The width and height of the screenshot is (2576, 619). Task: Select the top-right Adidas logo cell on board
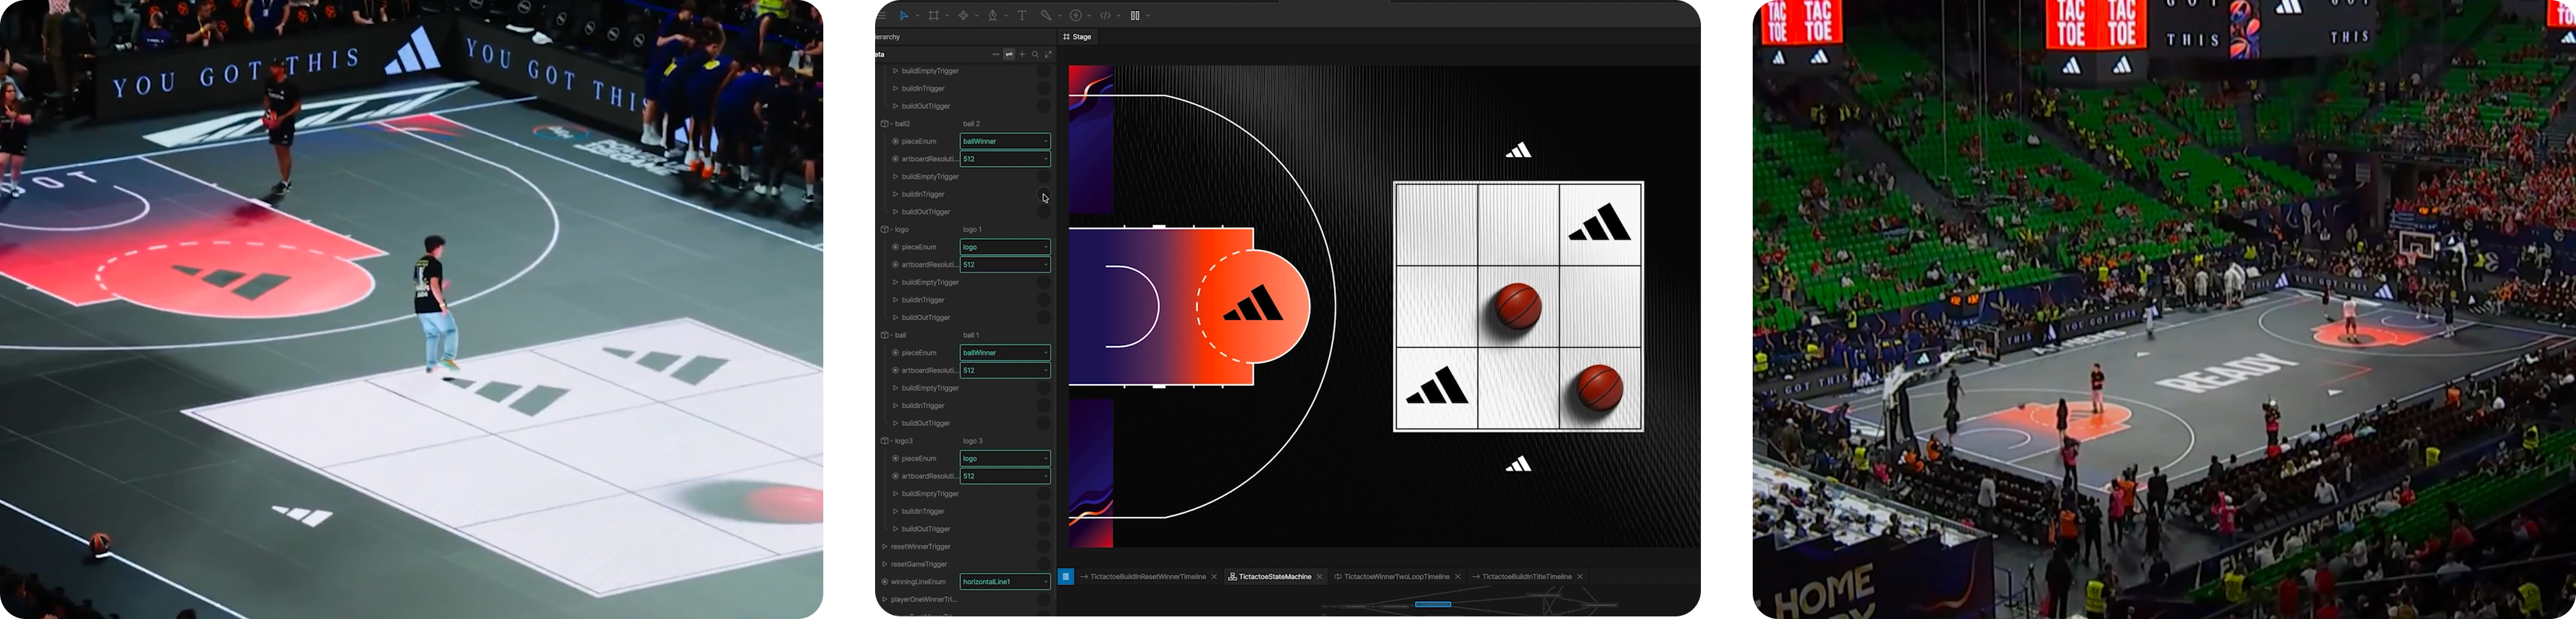click(x=1600, y=223)
